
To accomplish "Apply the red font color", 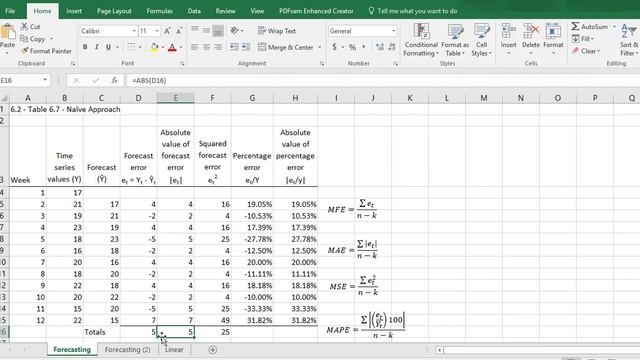I will pyautogui.click(x=172, y=47).
